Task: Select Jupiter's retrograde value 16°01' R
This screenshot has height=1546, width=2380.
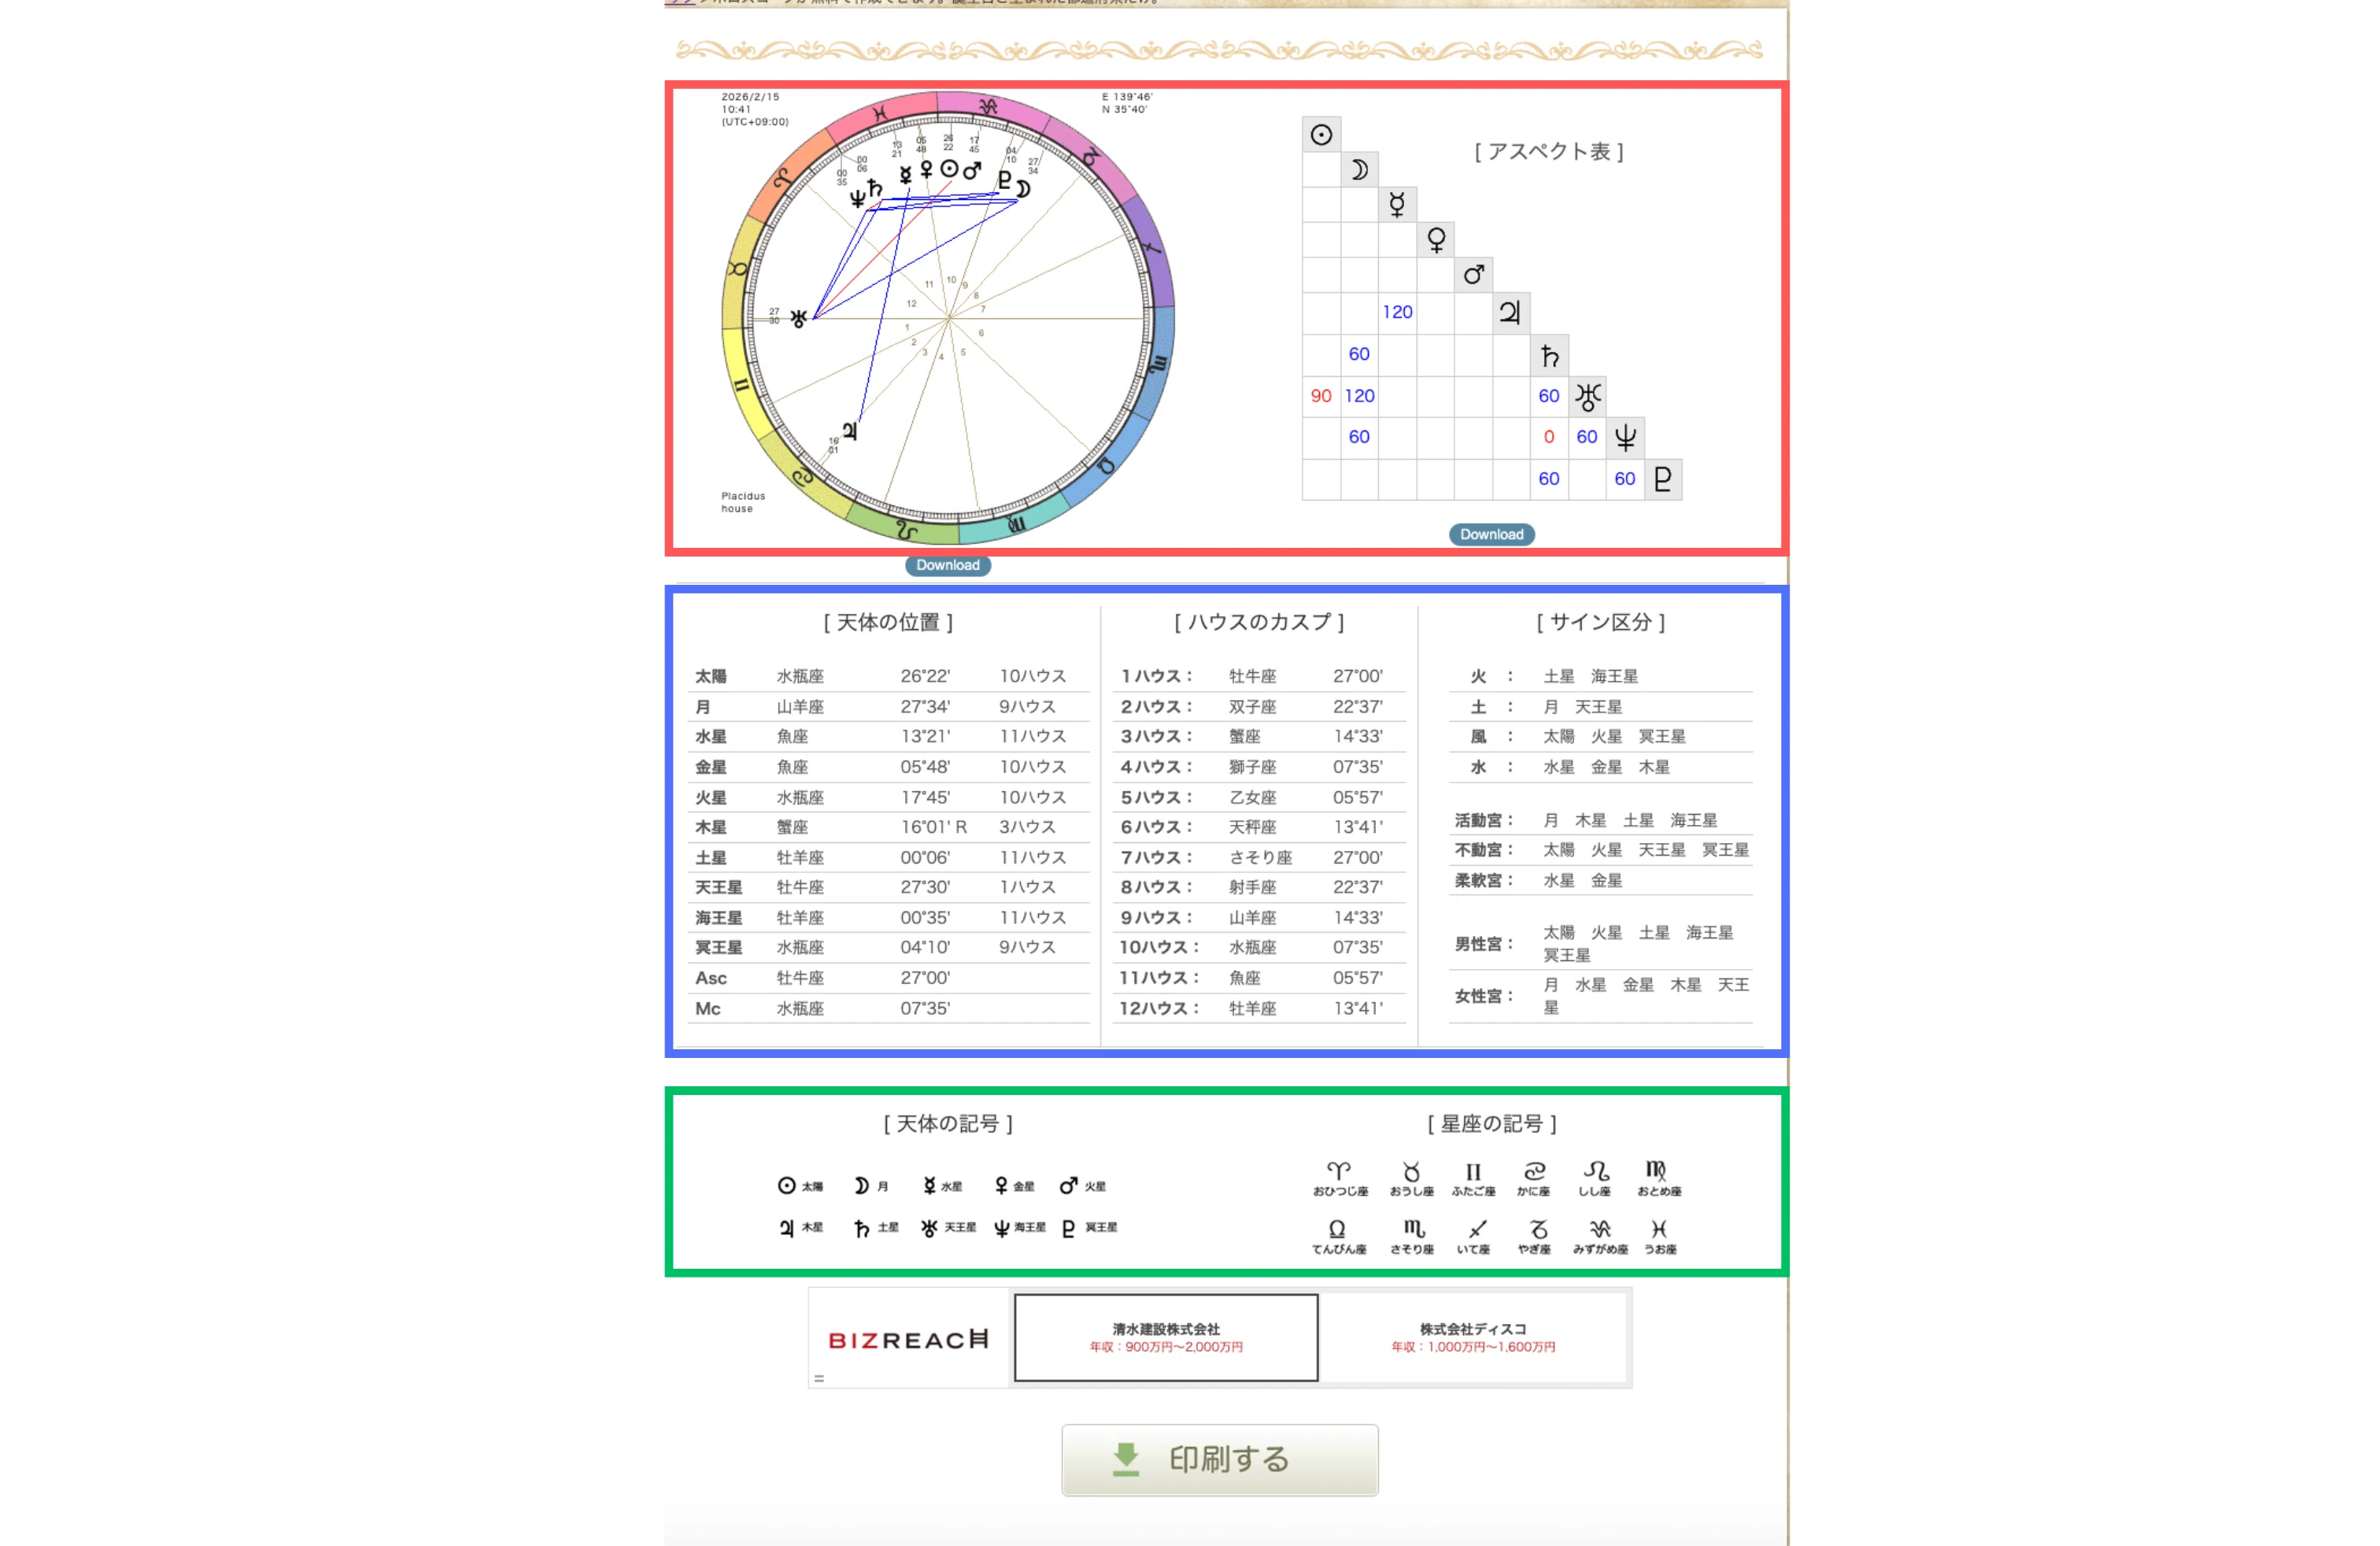Action: (934, 828)
